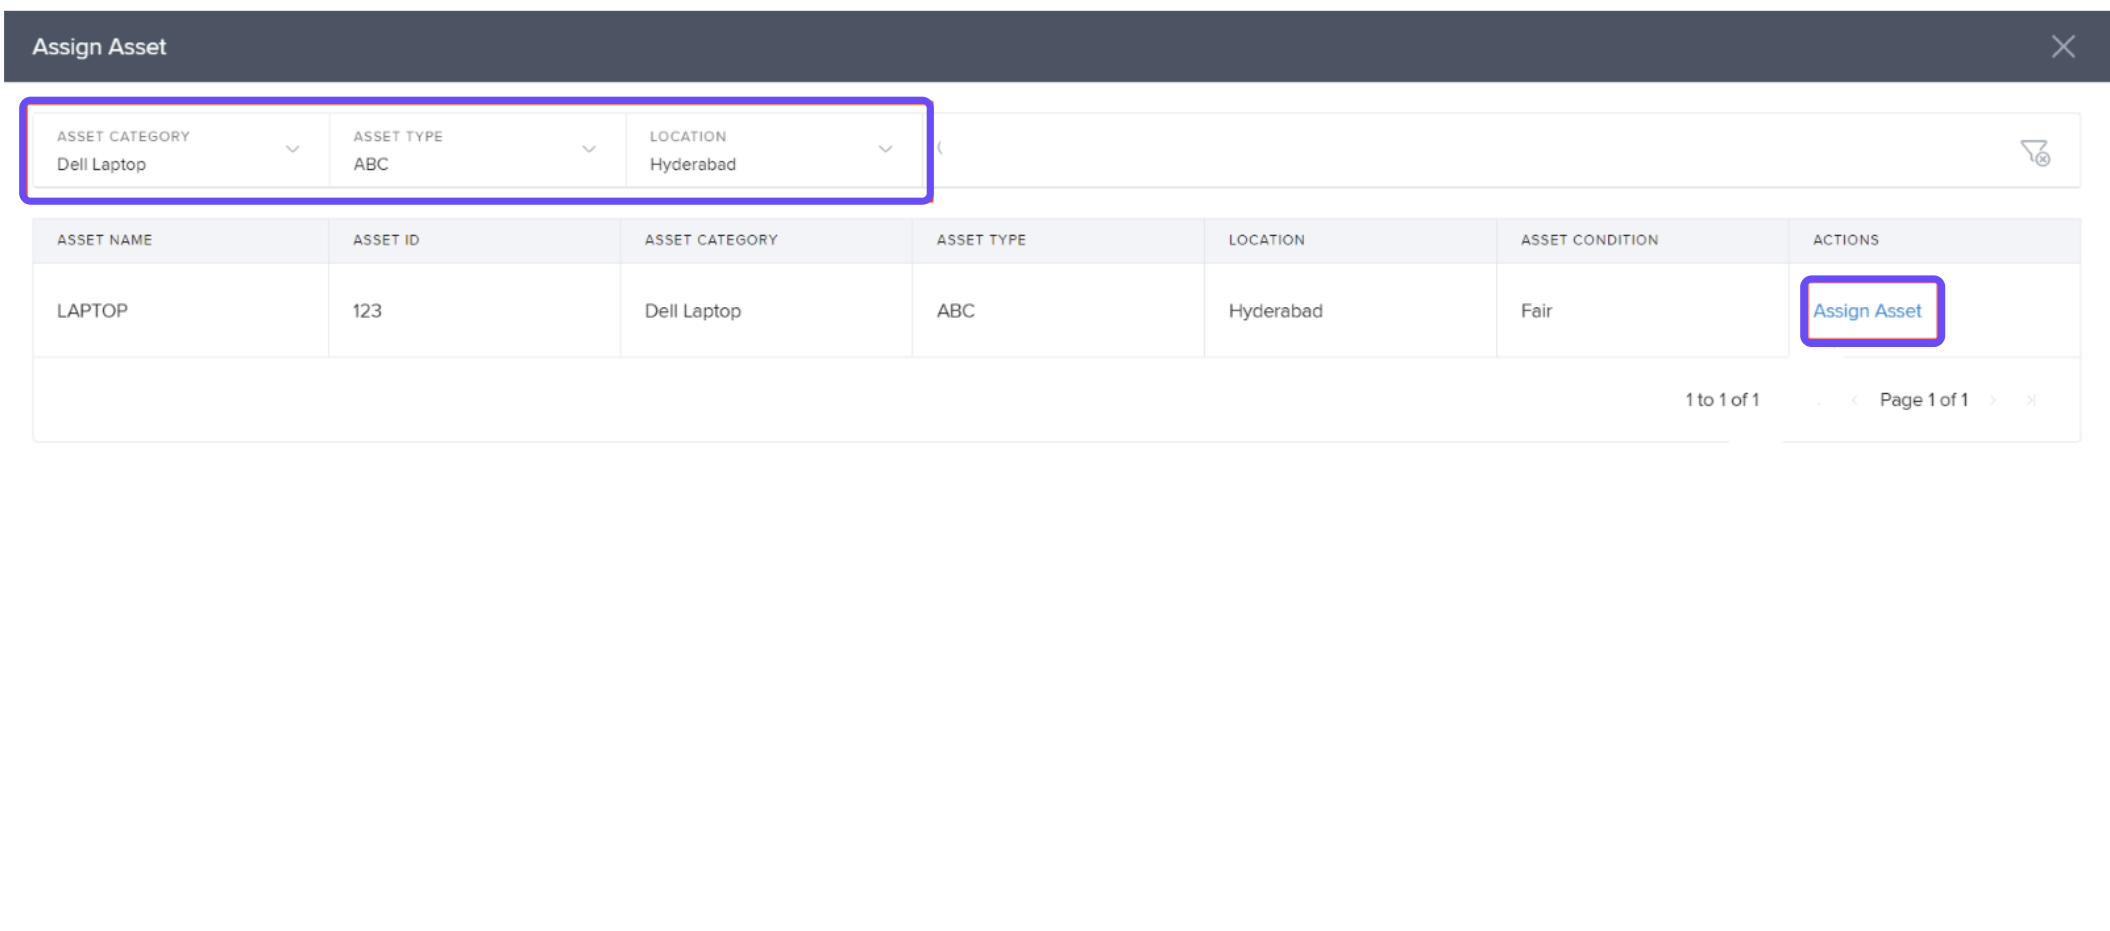Select the Hyderabad cell in the table row
The height and width of the screenshot is (931, 2110).
(x=1275, y=311)
